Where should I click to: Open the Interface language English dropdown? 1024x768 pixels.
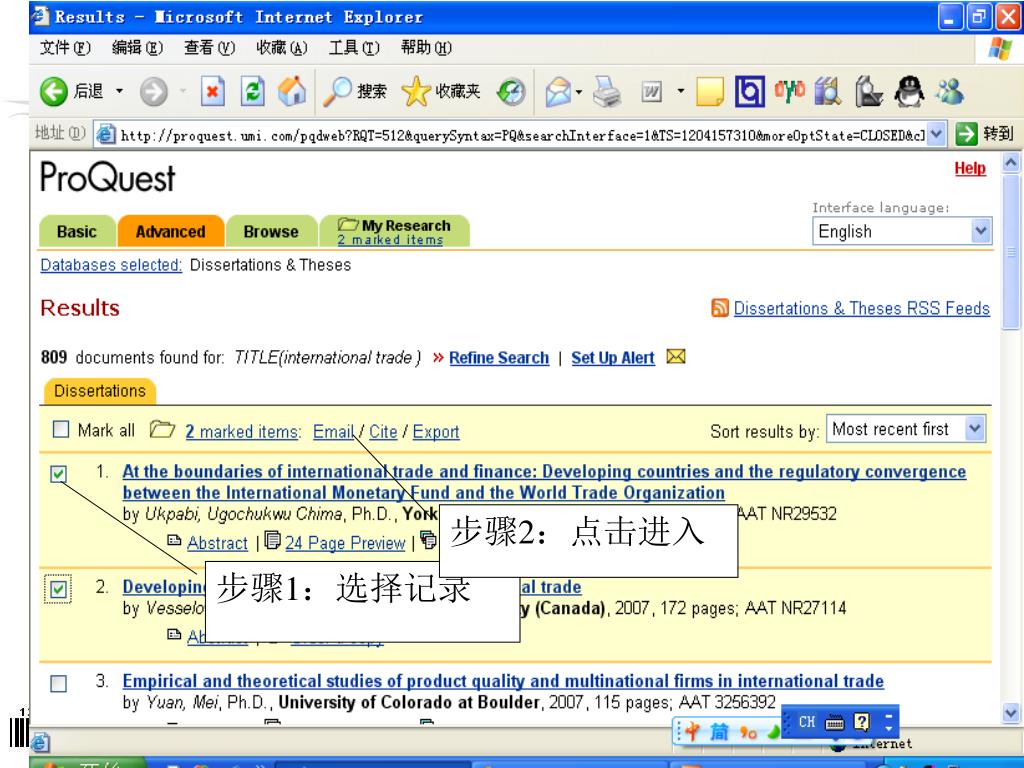pyautogui.click(x=902, y=231)
